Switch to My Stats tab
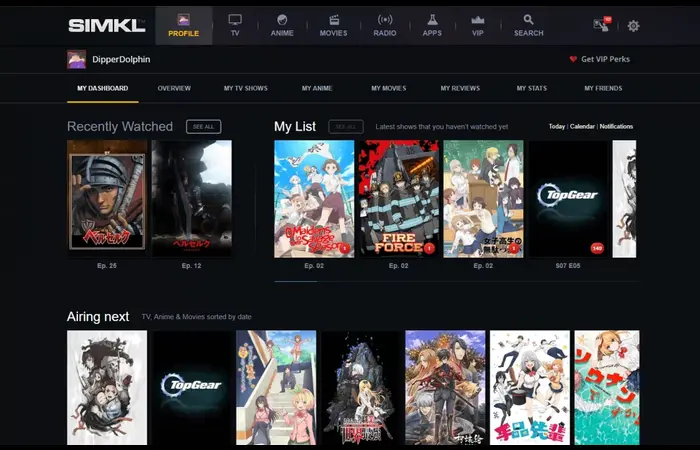 tap(532, 88)
